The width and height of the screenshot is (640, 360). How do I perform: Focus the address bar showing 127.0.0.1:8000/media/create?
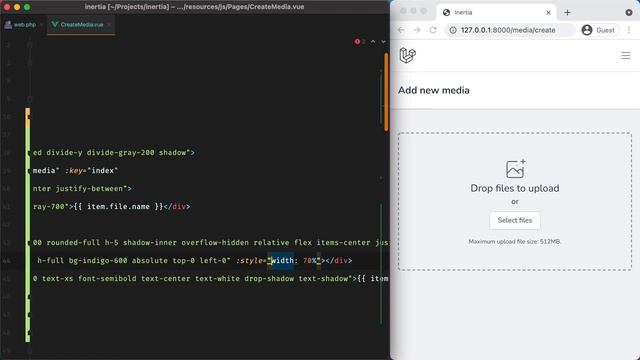click(510, 30)
